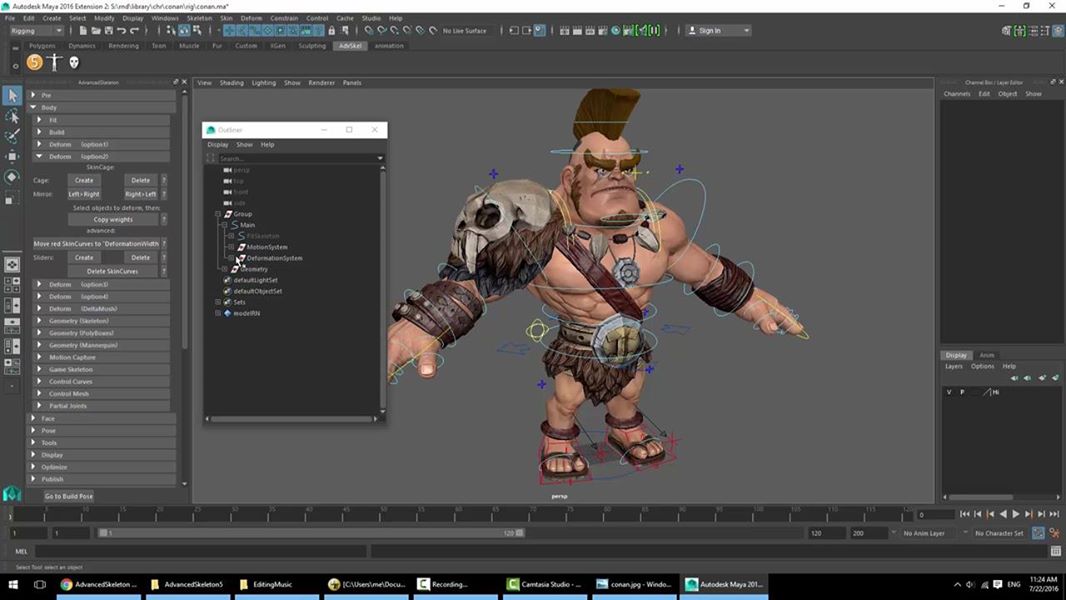Go to start of playback range
The image size is (1066, 600).
point(965,514)
